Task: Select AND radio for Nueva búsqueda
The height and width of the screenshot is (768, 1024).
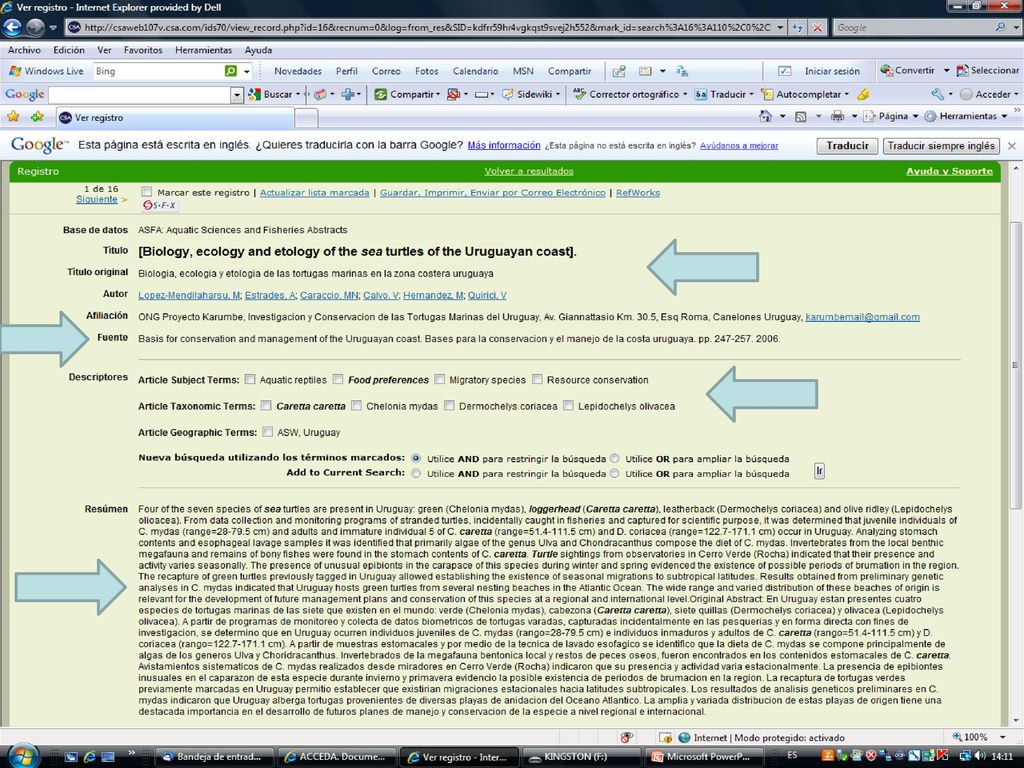Action: [x=416, y=458]
